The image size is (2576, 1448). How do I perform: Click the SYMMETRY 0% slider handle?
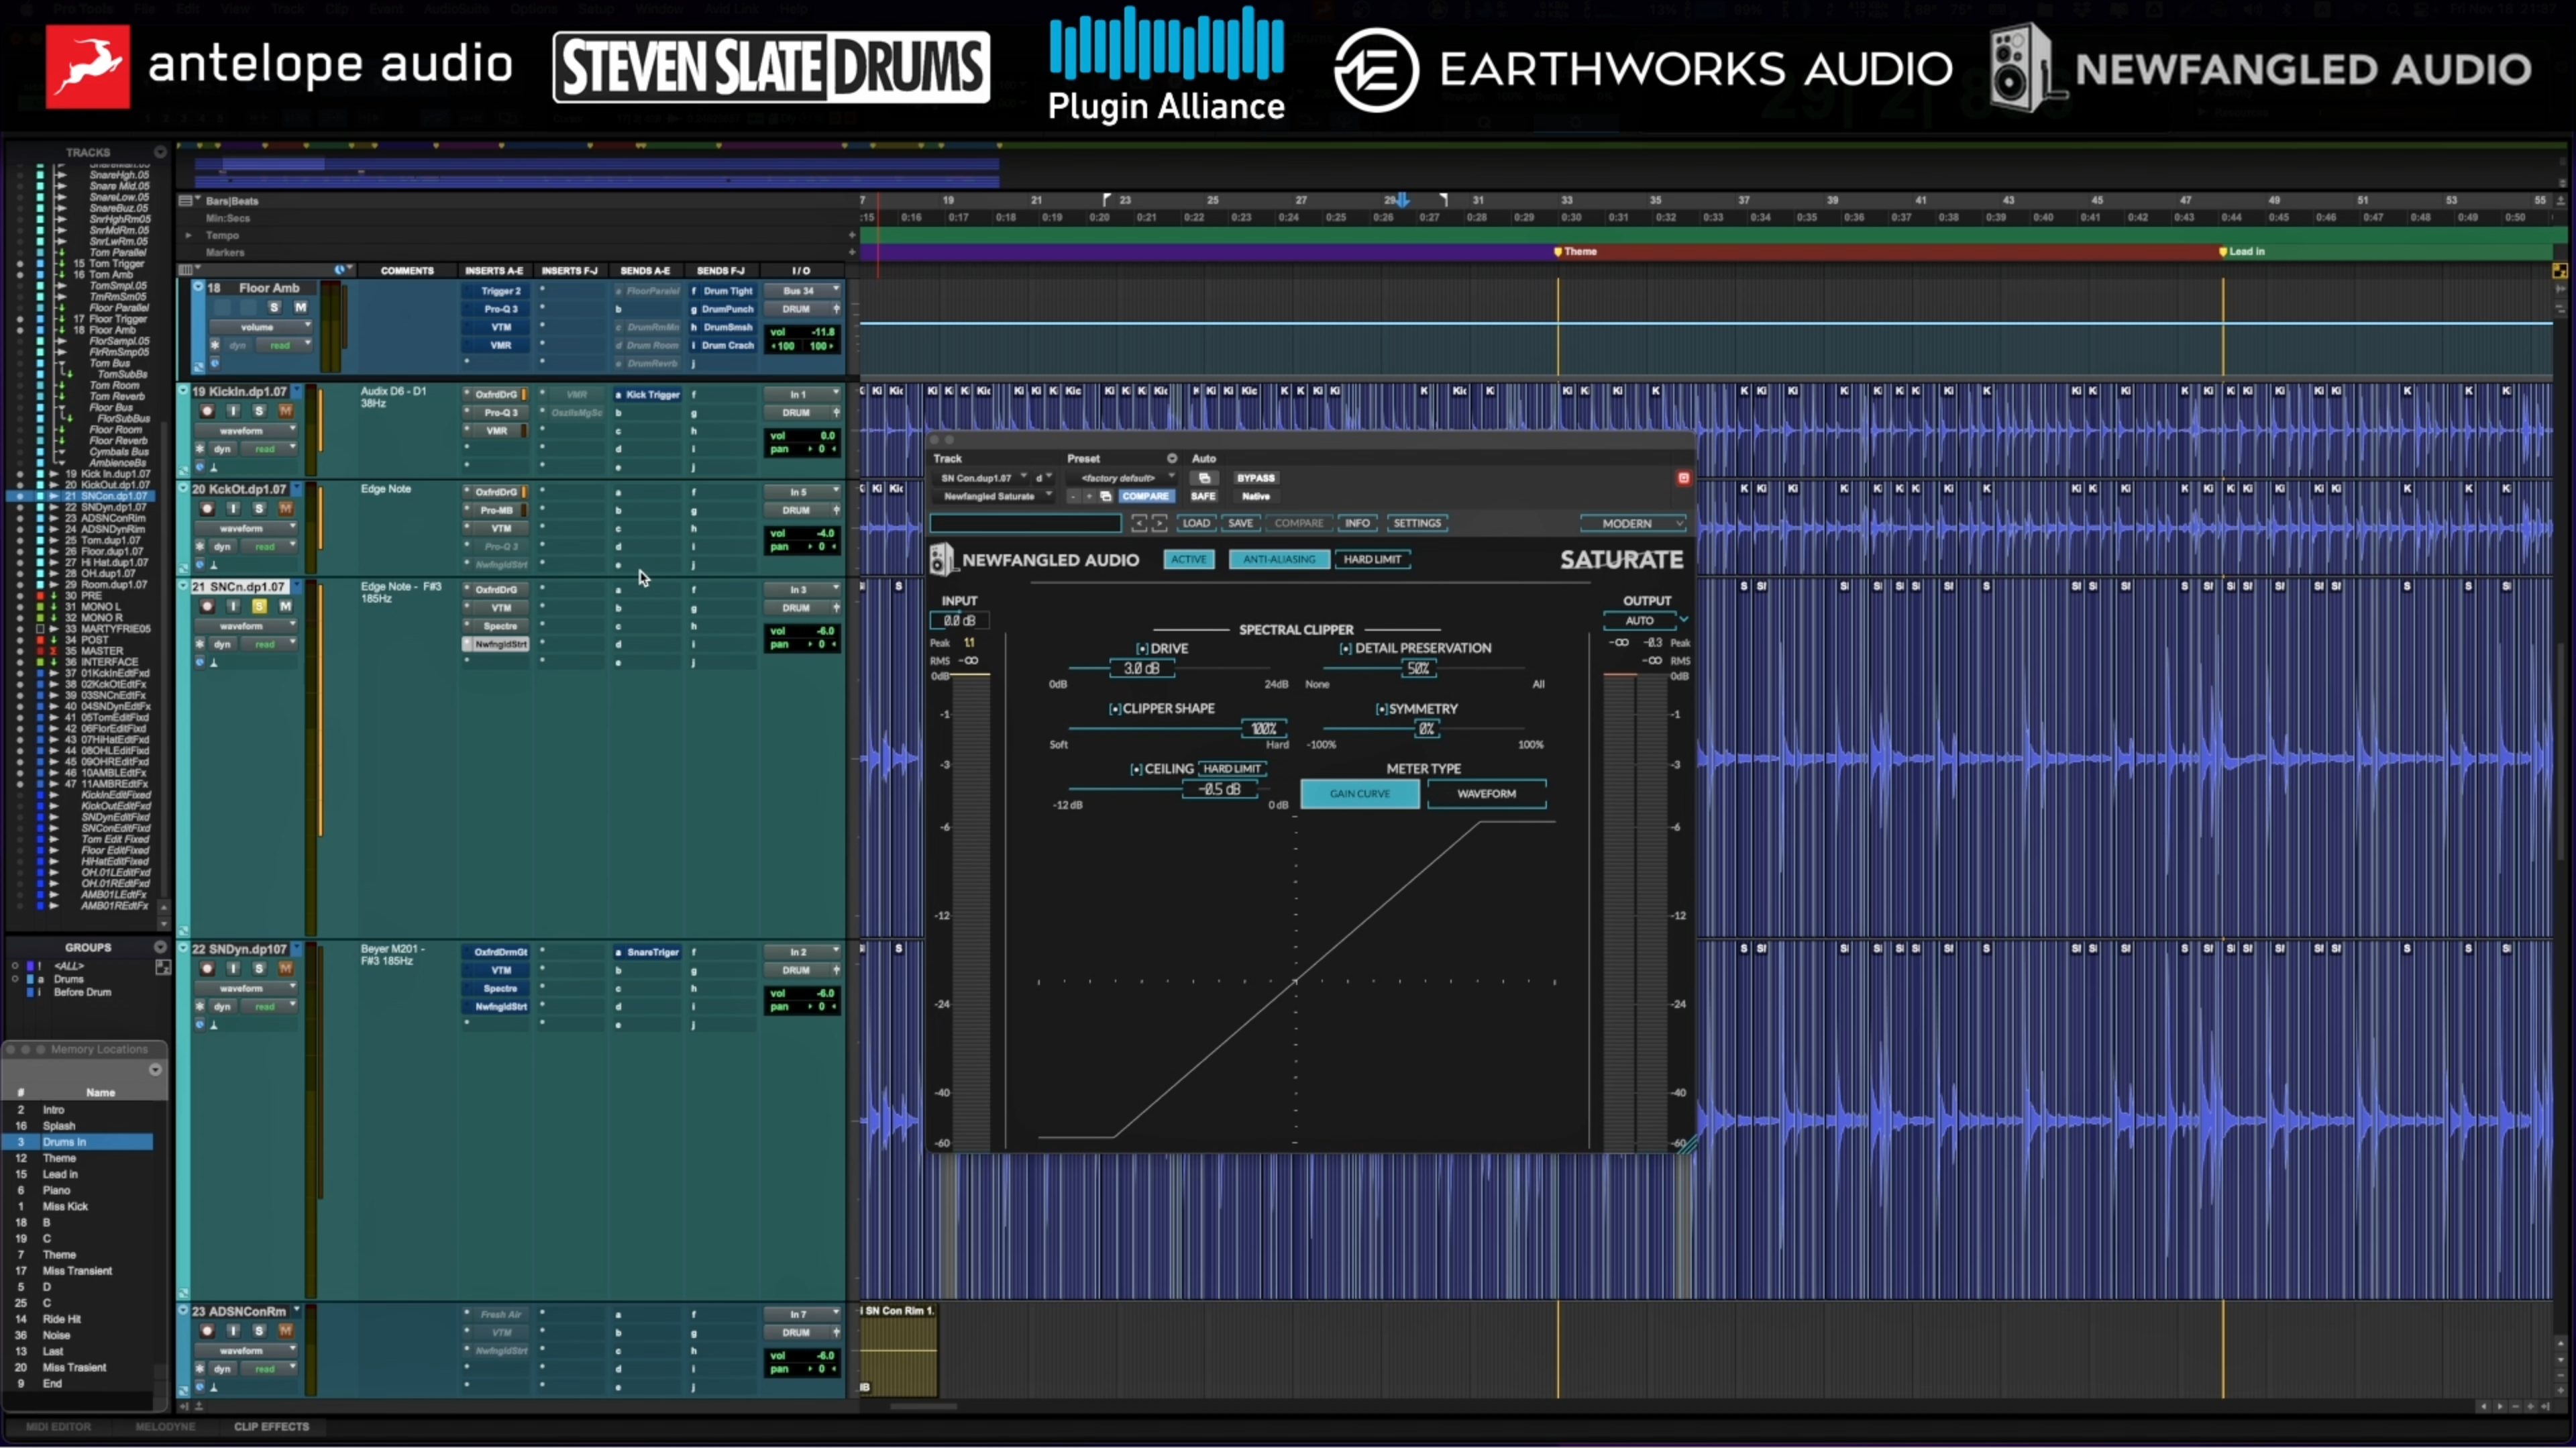coord(1426,729)
